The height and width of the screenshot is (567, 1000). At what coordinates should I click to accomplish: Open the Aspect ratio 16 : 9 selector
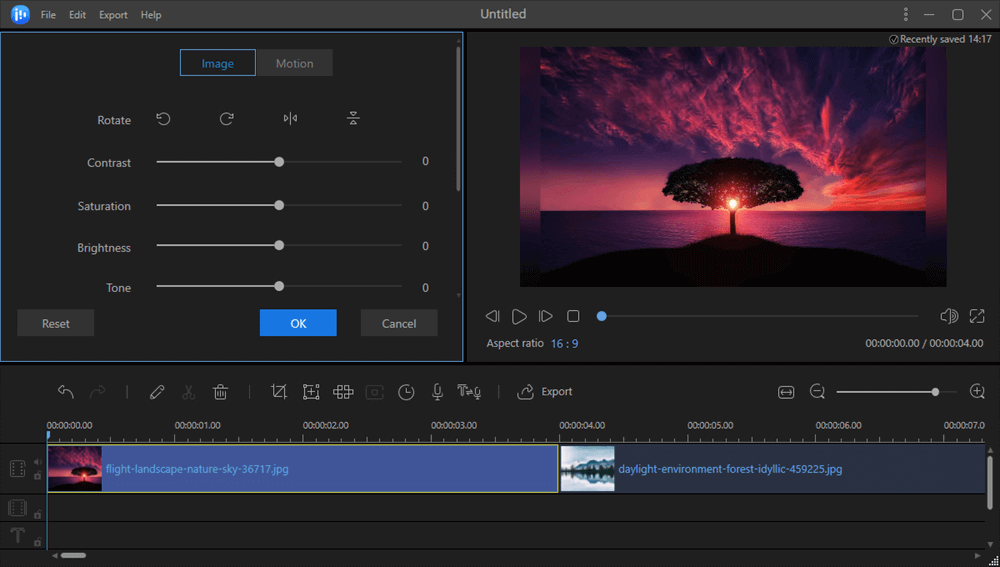pos(564,343)
